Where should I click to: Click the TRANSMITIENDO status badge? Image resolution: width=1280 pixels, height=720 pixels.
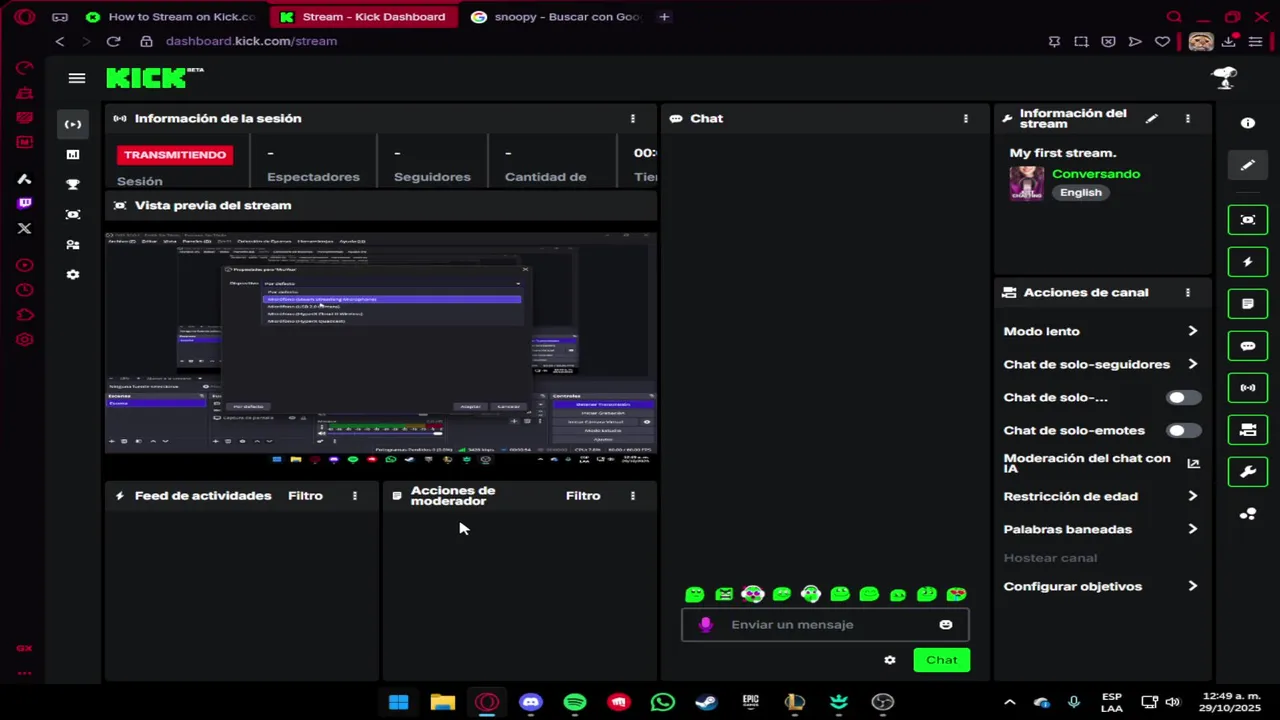pyautogui.click(x=175, y=155)
